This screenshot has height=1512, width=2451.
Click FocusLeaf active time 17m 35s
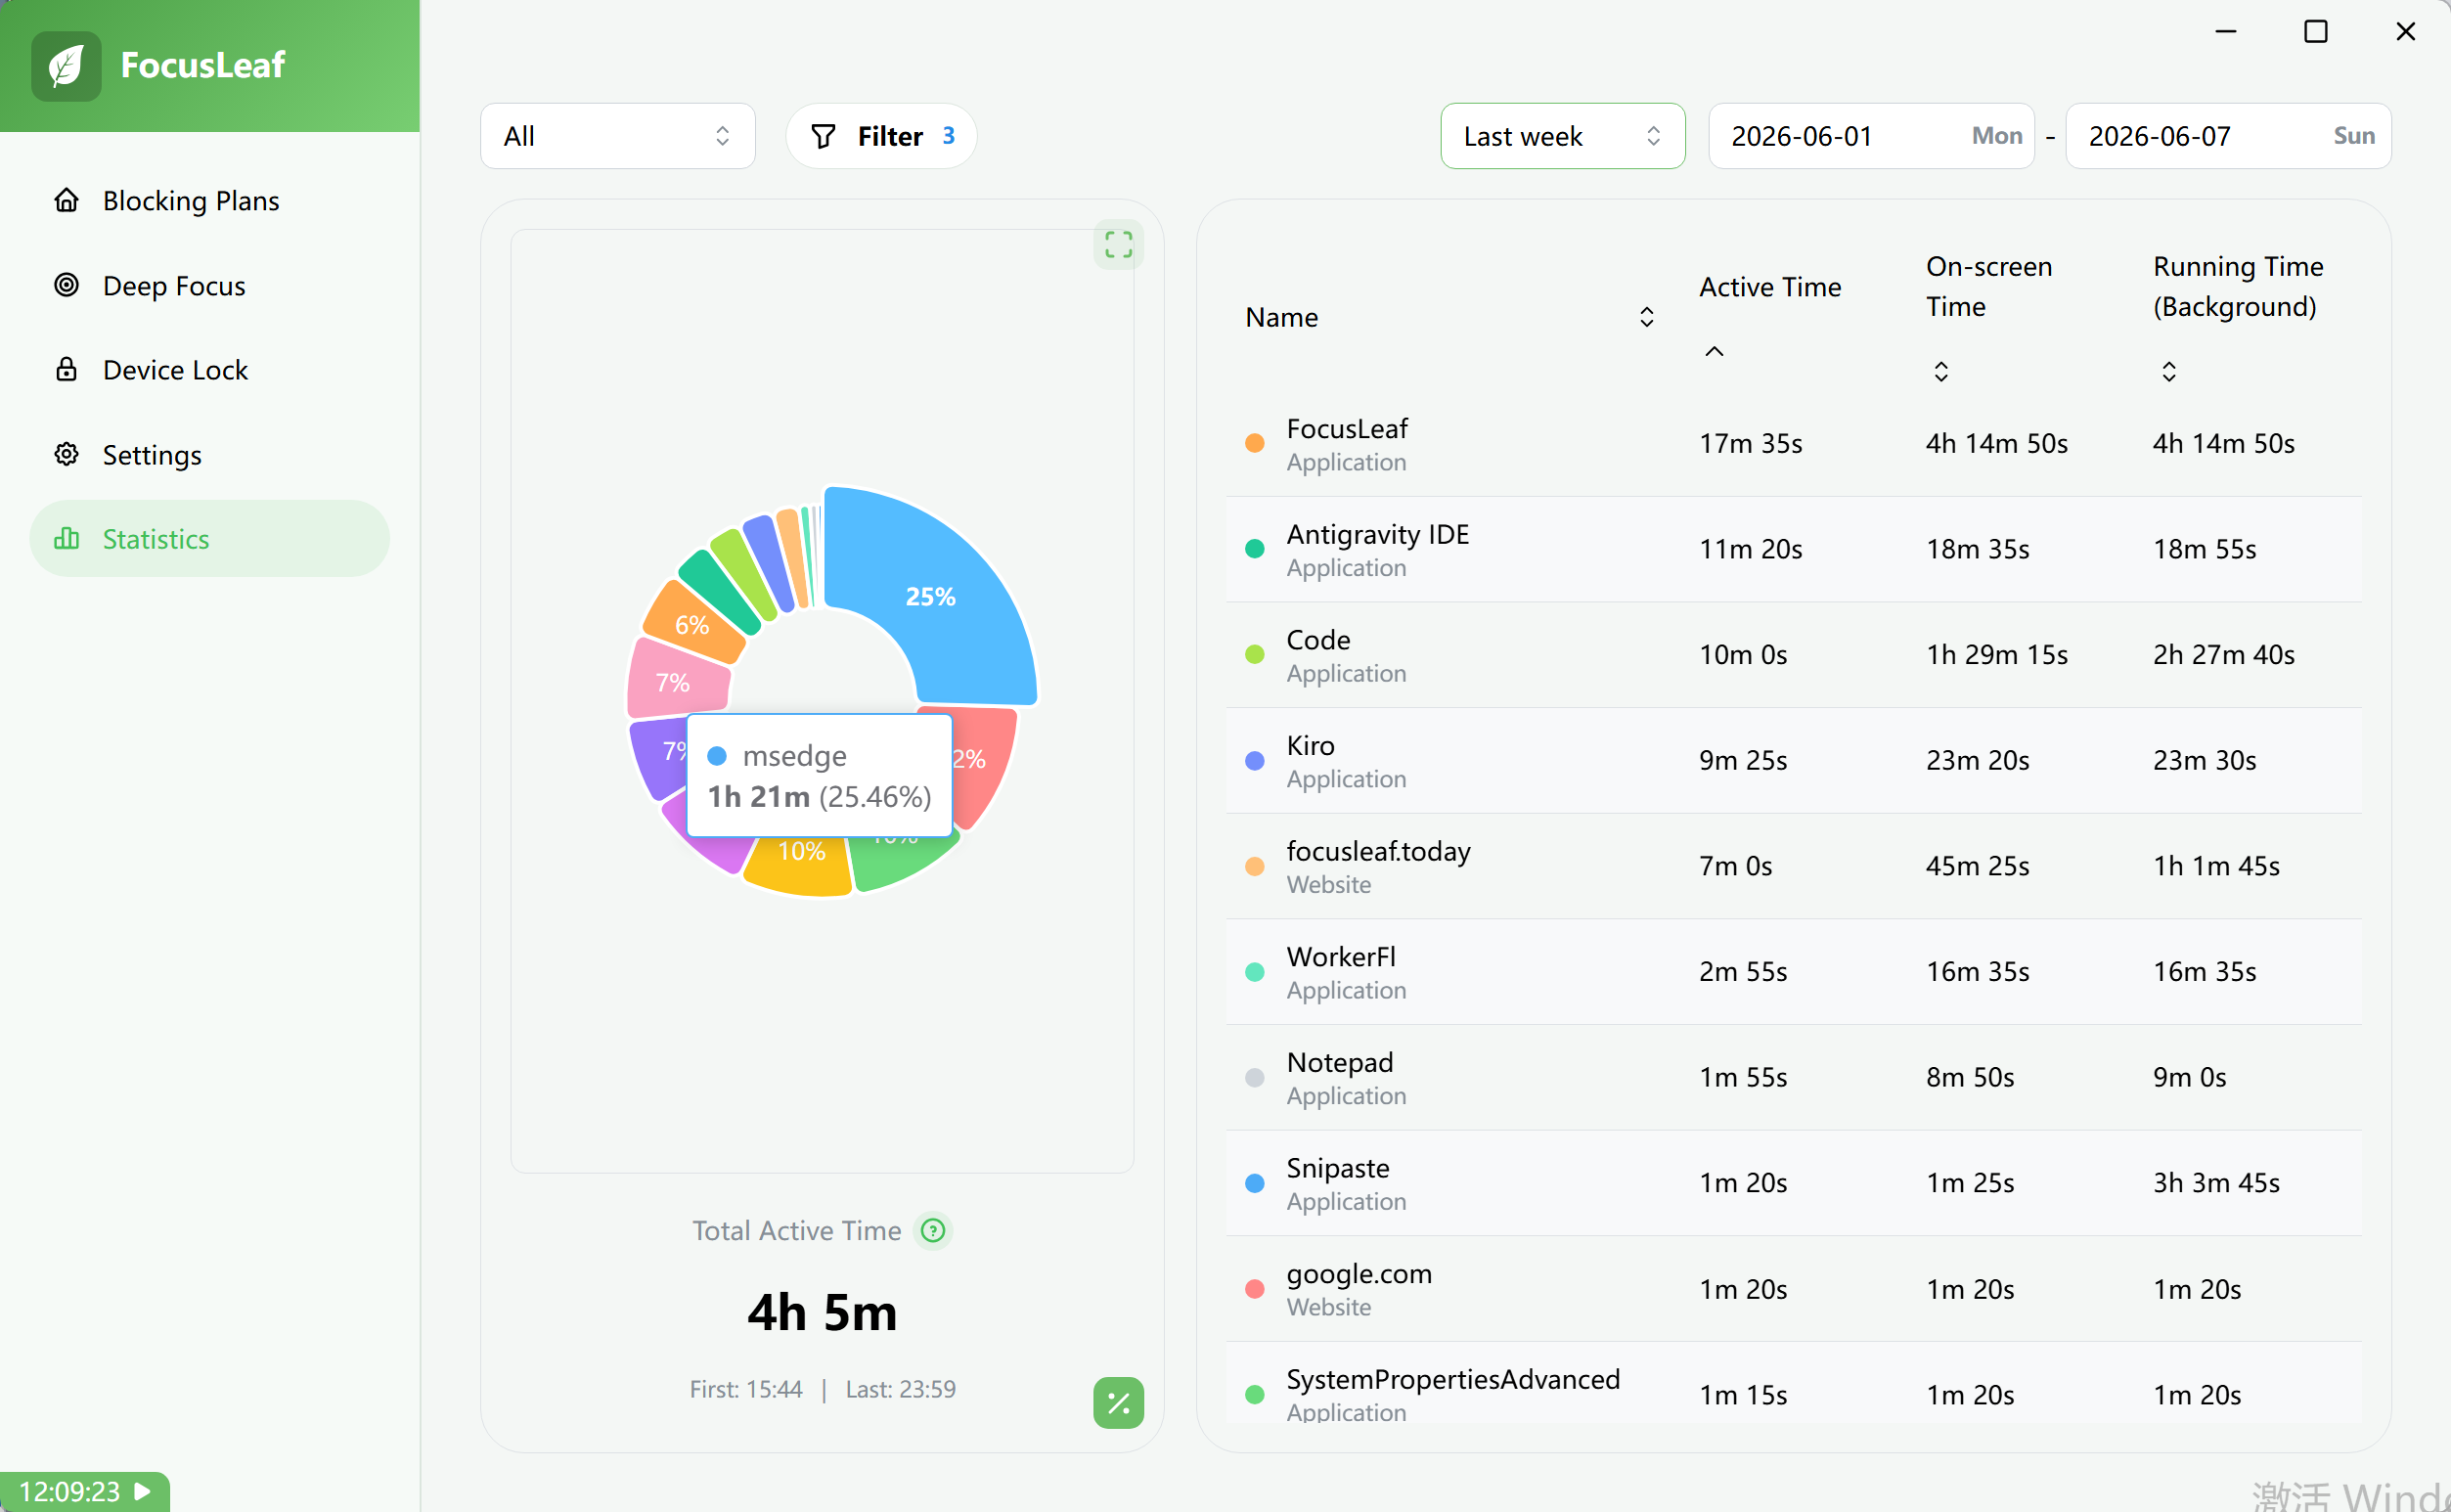coord(1750,444)
